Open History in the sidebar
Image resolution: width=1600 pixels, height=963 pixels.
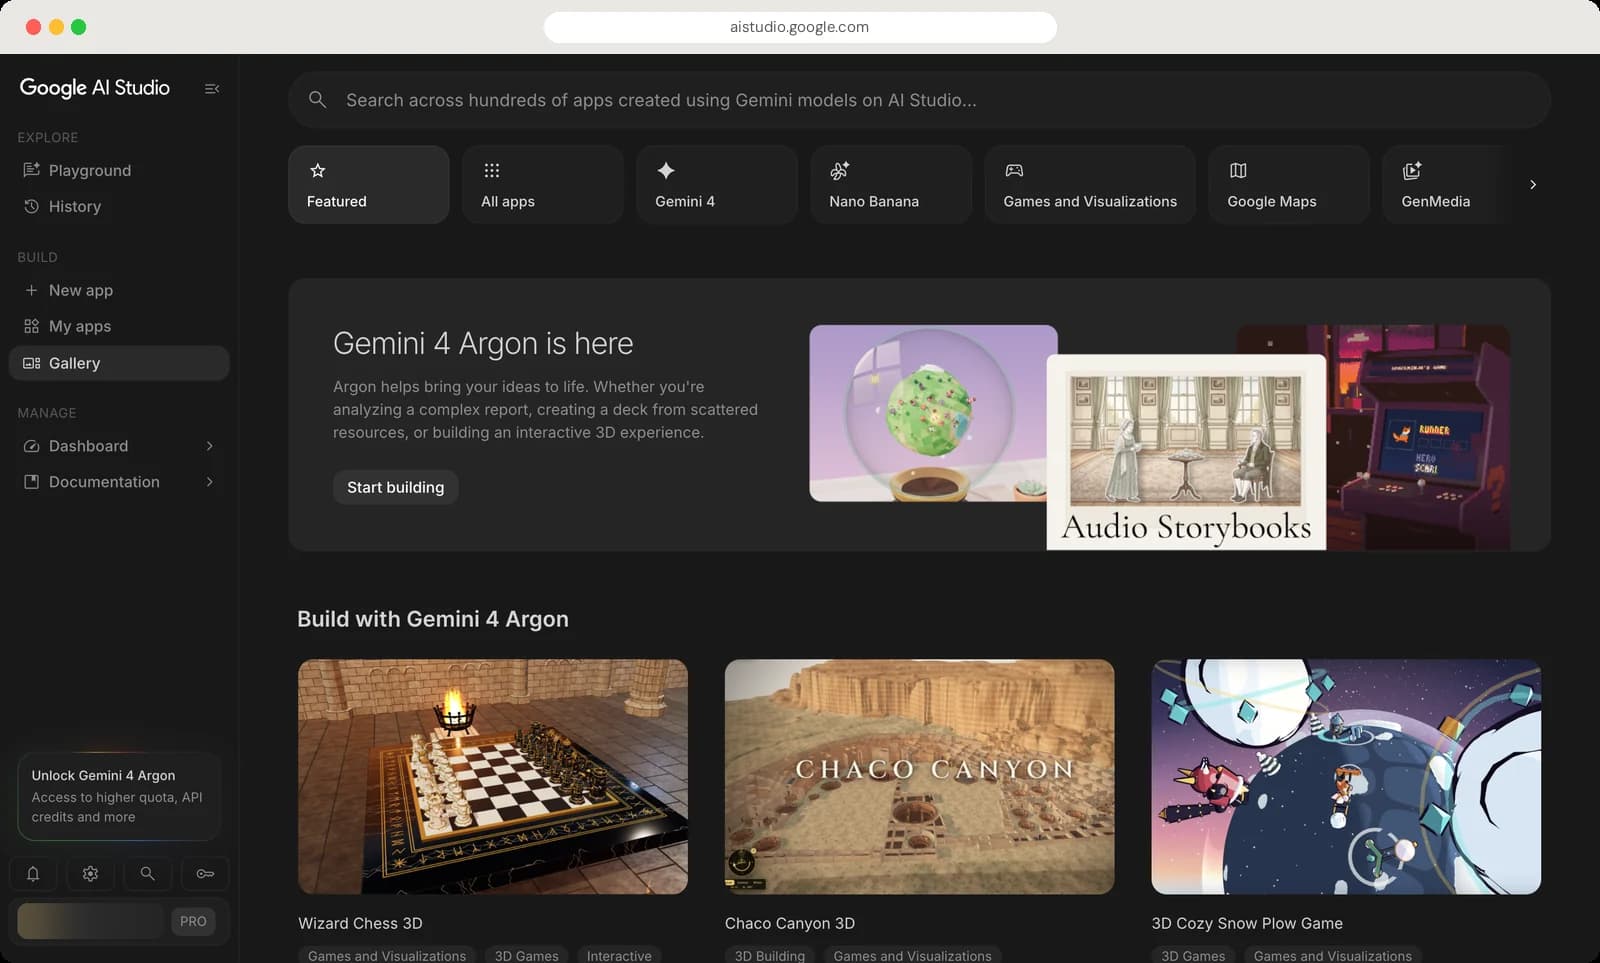pyautogui.click(x=119, y=207)
